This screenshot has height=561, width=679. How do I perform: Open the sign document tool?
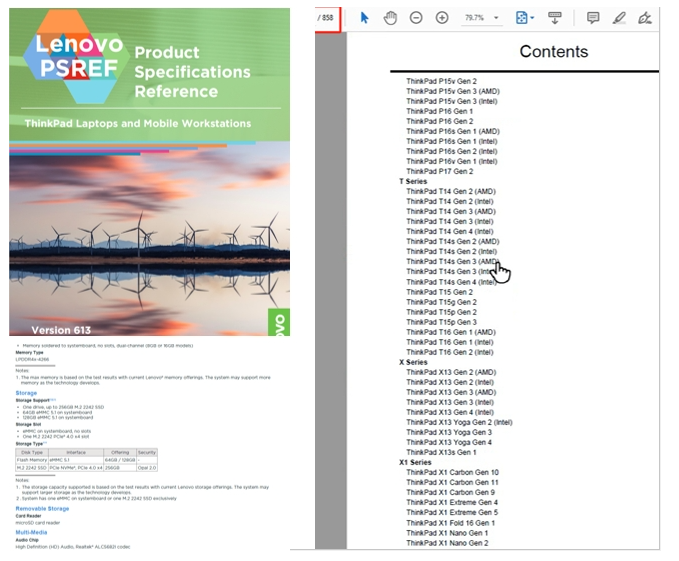(645, 18)
